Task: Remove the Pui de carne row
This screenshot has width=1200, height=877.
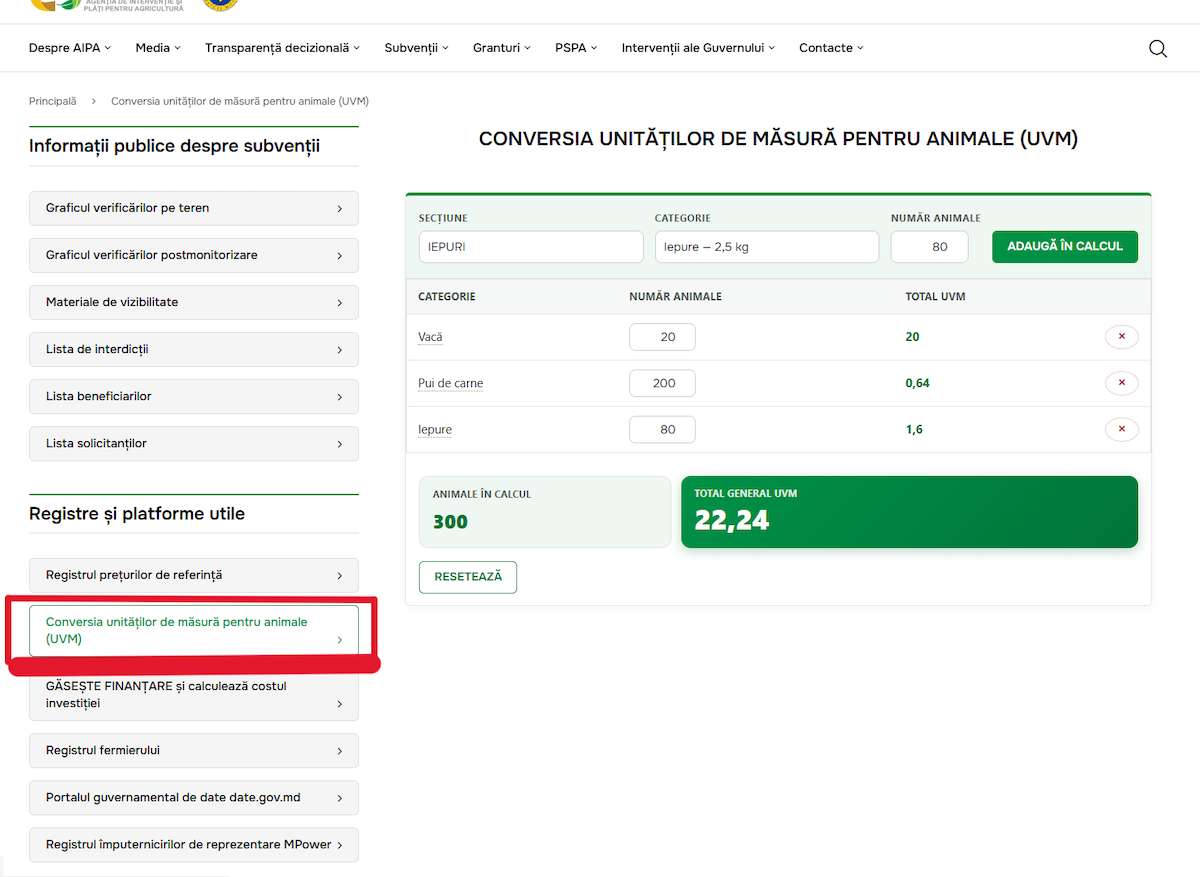Action: point(1121,383)
